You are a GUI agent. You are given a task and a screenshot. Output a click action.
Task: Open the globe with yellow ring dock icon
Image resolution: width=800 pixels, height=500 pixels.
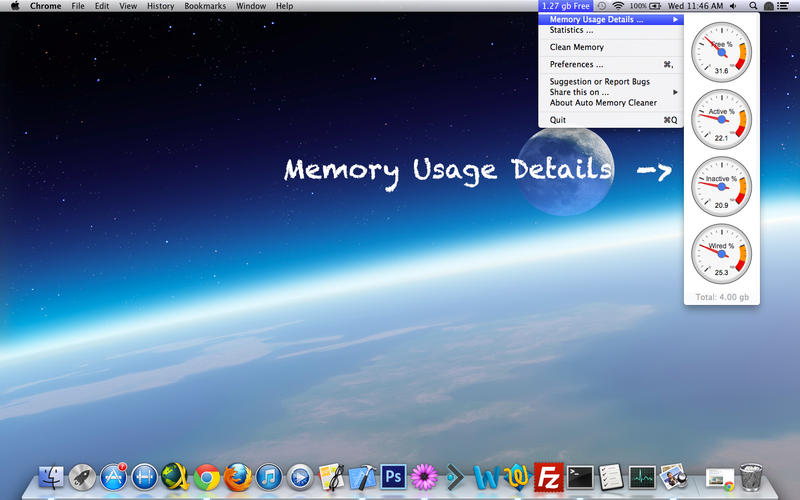point(175,477)
